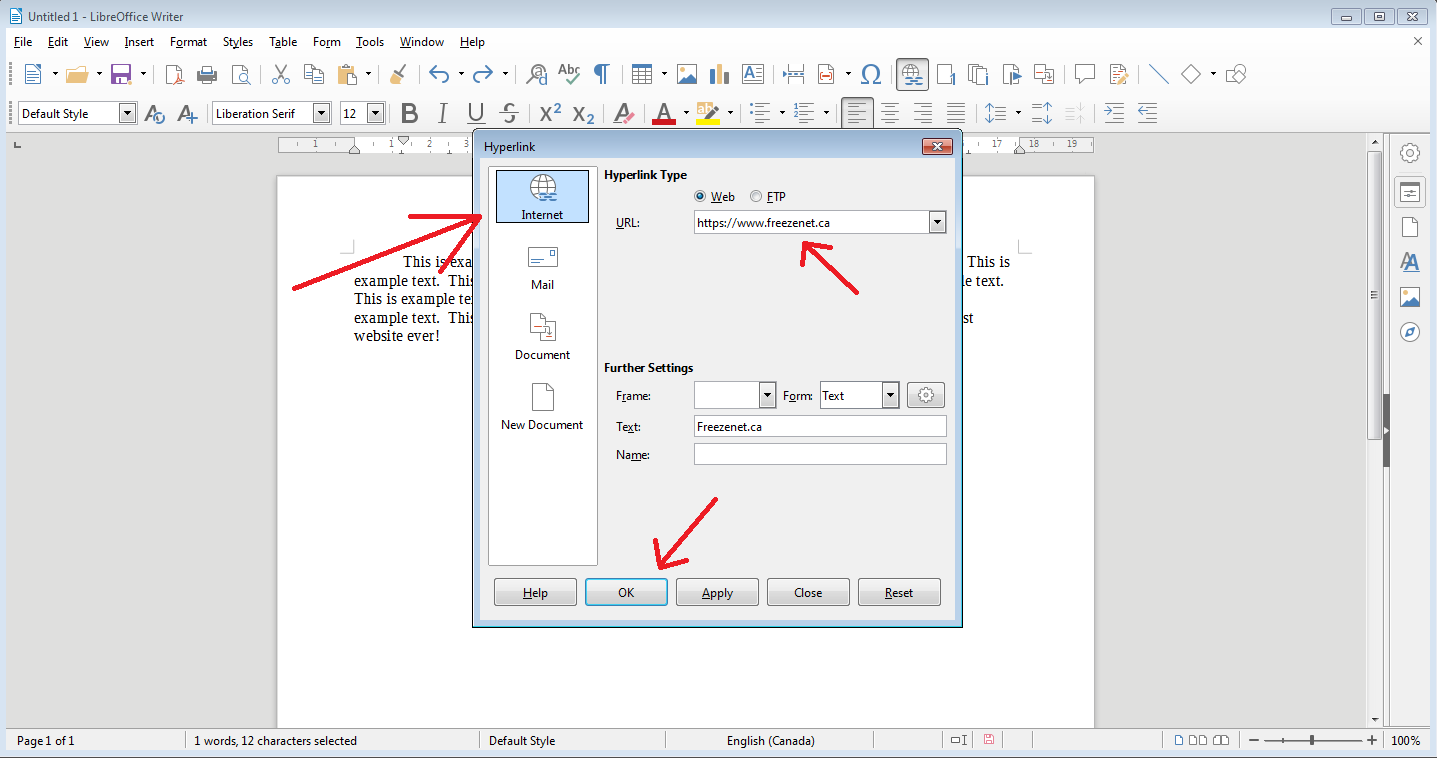Click the Insert Text Box icon
Screen dimensions: 1437x758
753,74
